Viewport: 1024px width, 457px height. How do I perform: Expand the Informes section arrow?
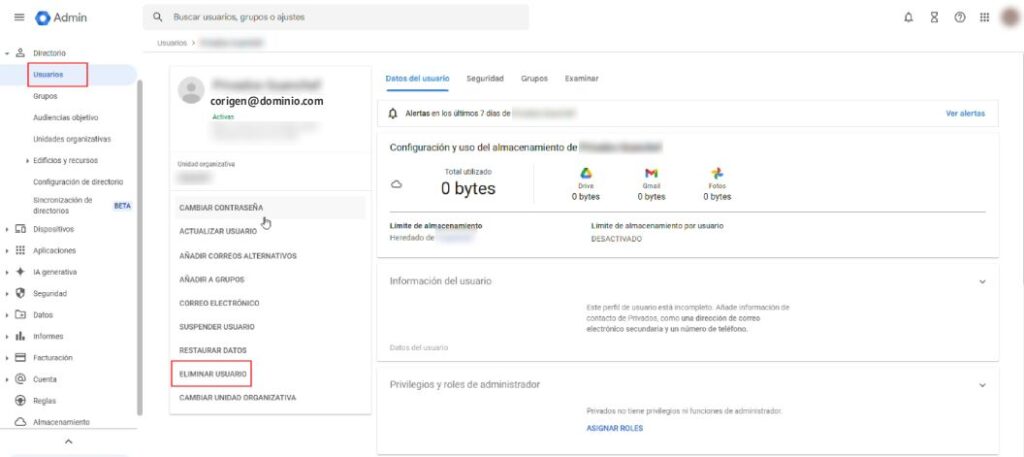(7, 336)
